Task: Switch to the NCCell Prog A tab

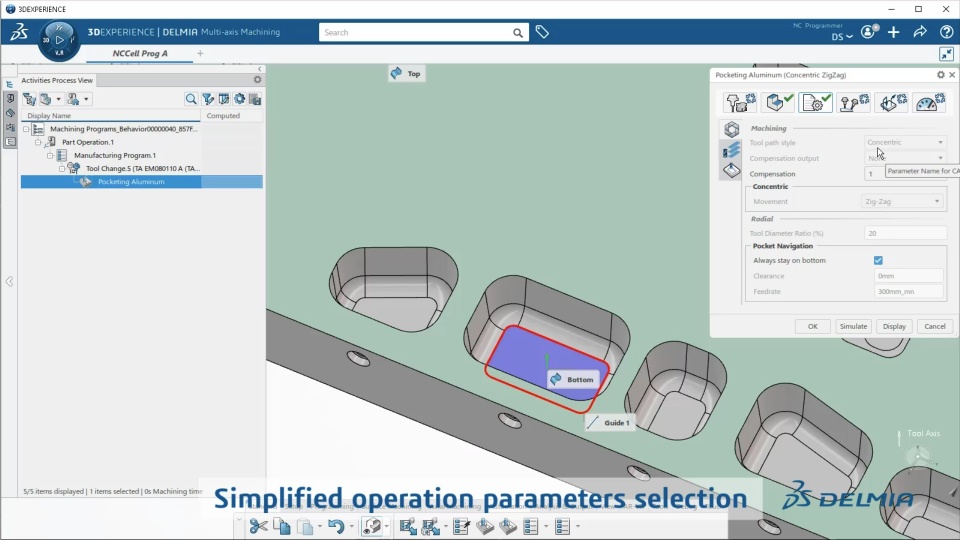Action: coord(140,53)
